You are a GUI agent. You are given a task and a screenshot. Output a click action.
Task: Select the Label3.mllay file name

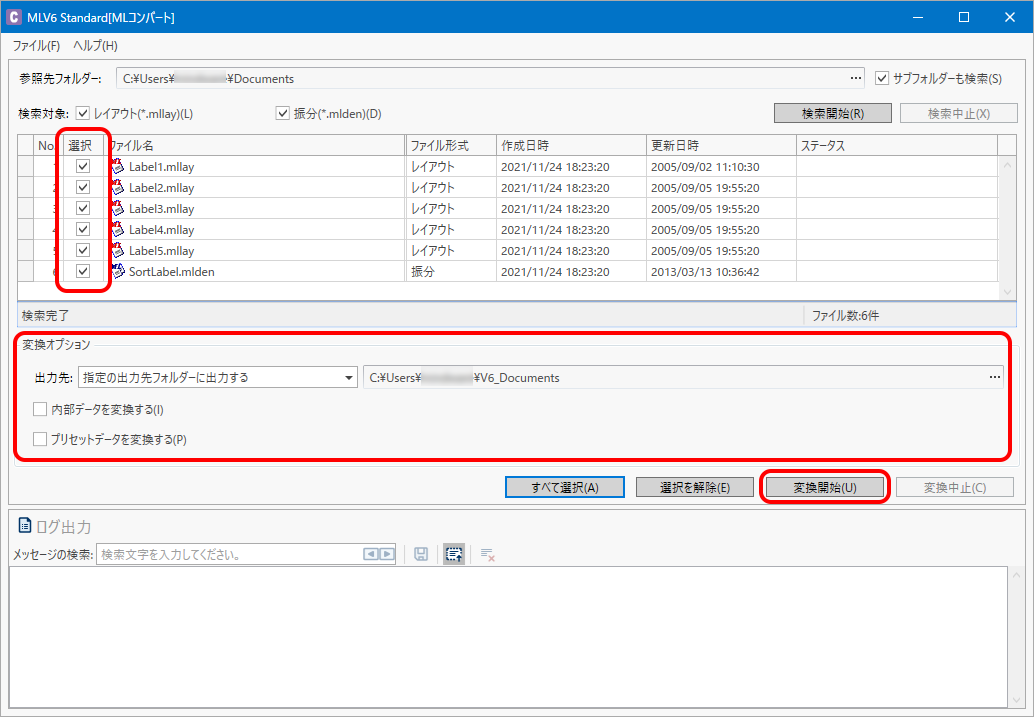(162, 209)
